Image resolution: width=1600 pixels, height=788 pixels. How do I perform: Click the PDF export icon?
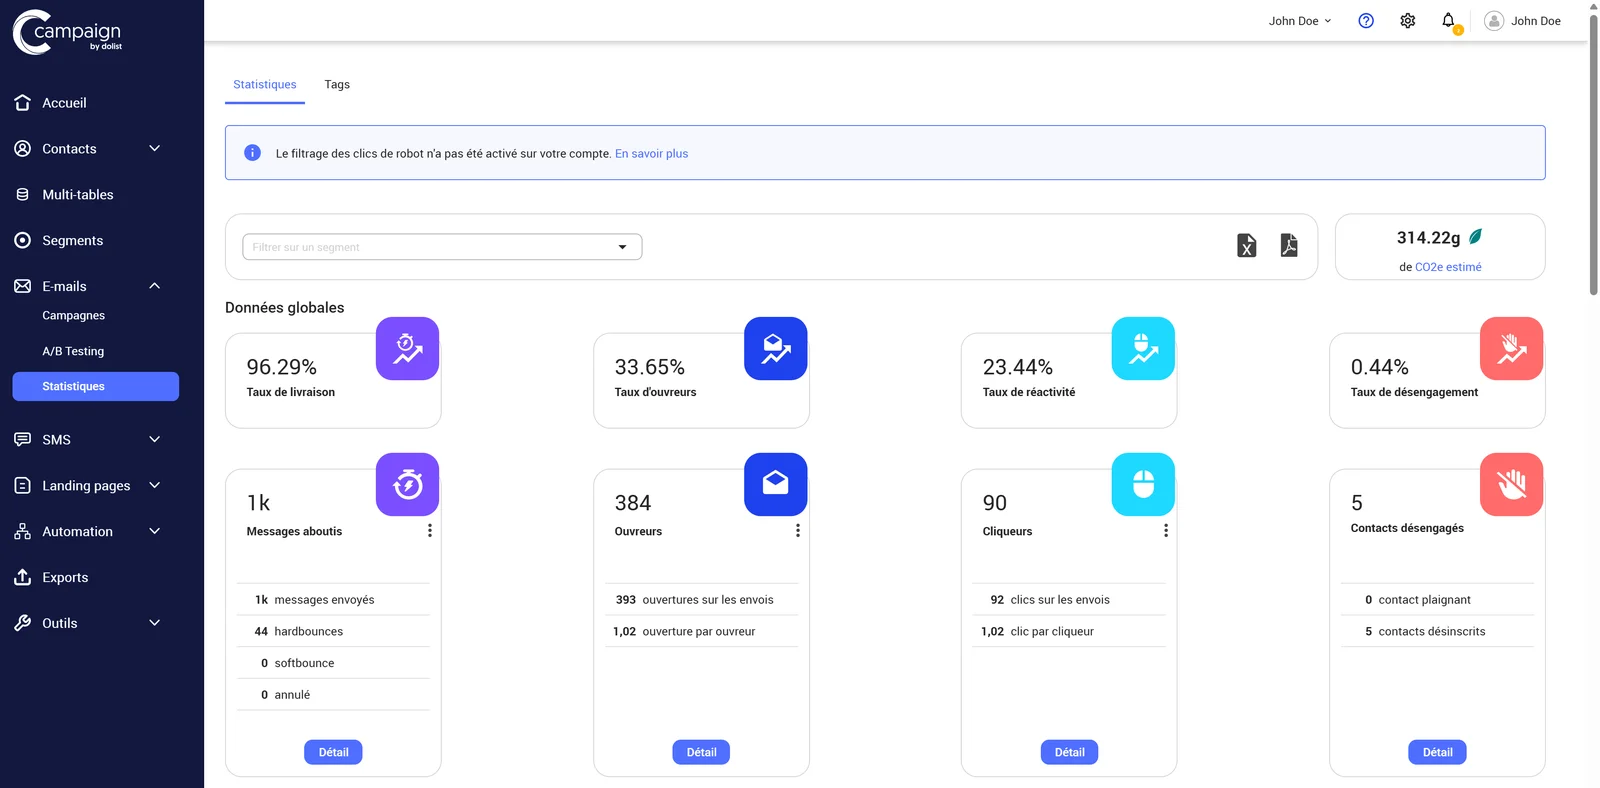pyautogui.click(x=1289, y=245)
